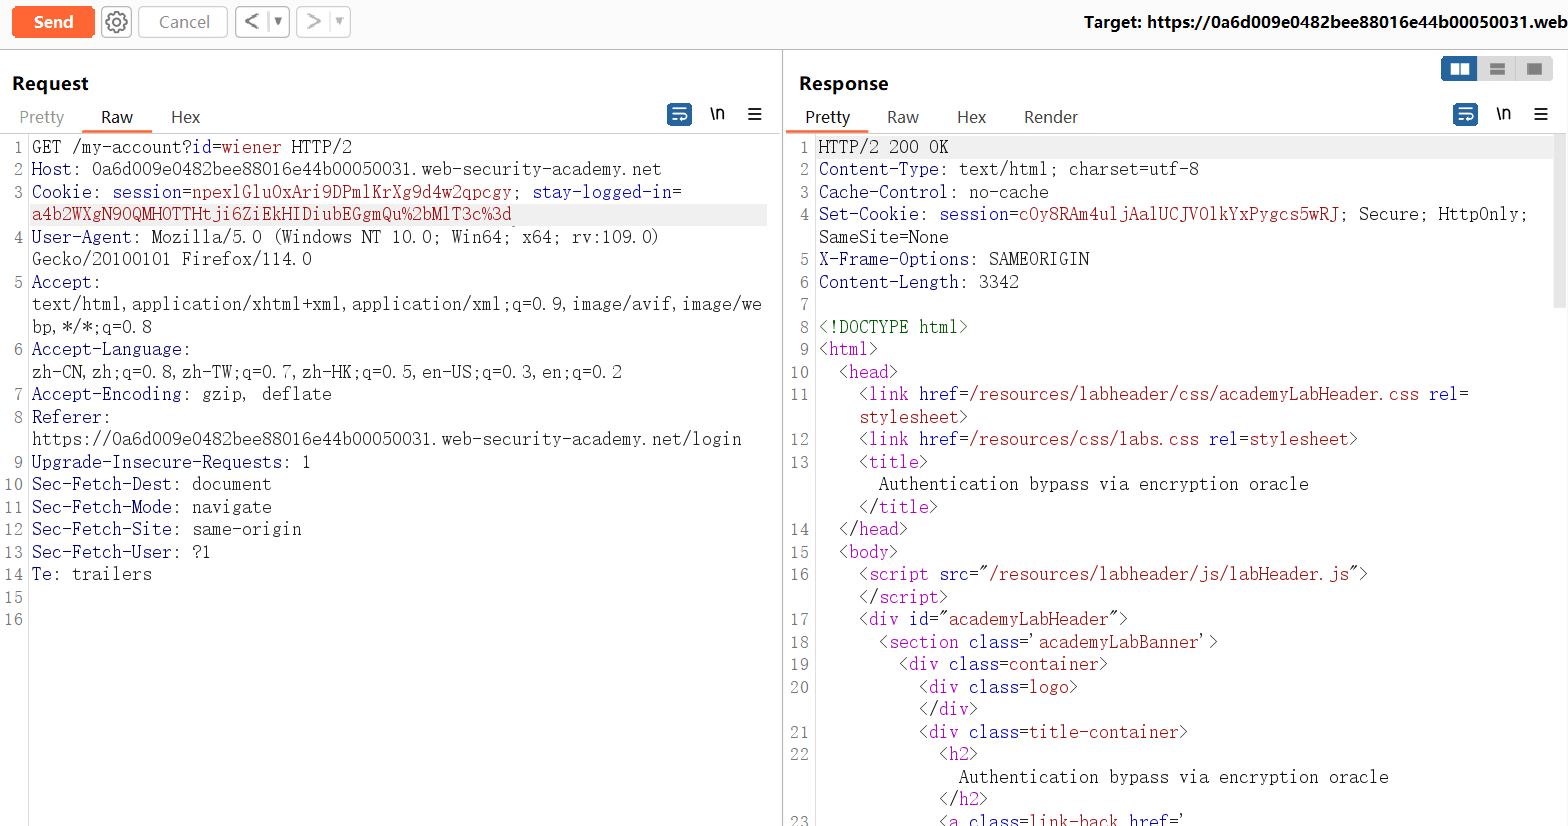Switch Response view to Render tab
This screenshot has height=826, width=1568.
point(1050,117)
